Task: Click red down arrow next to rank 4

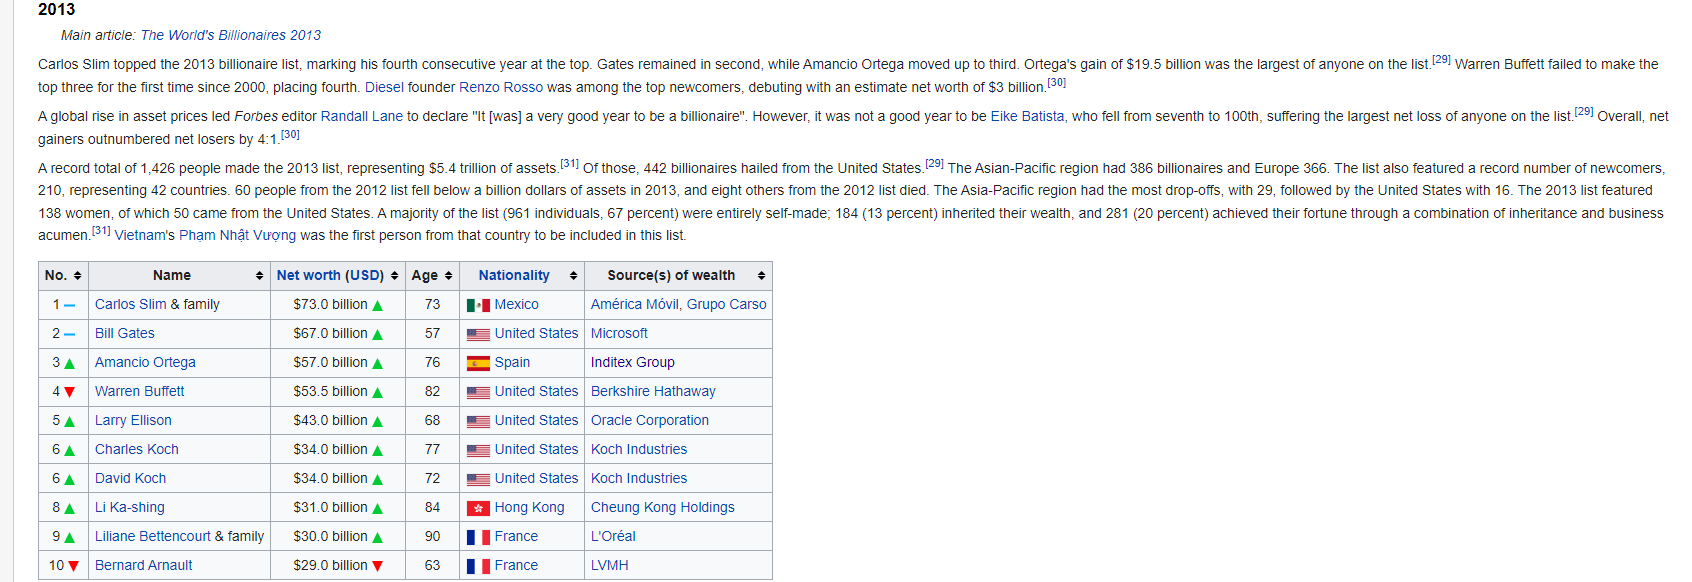Action: coord(69,393)
